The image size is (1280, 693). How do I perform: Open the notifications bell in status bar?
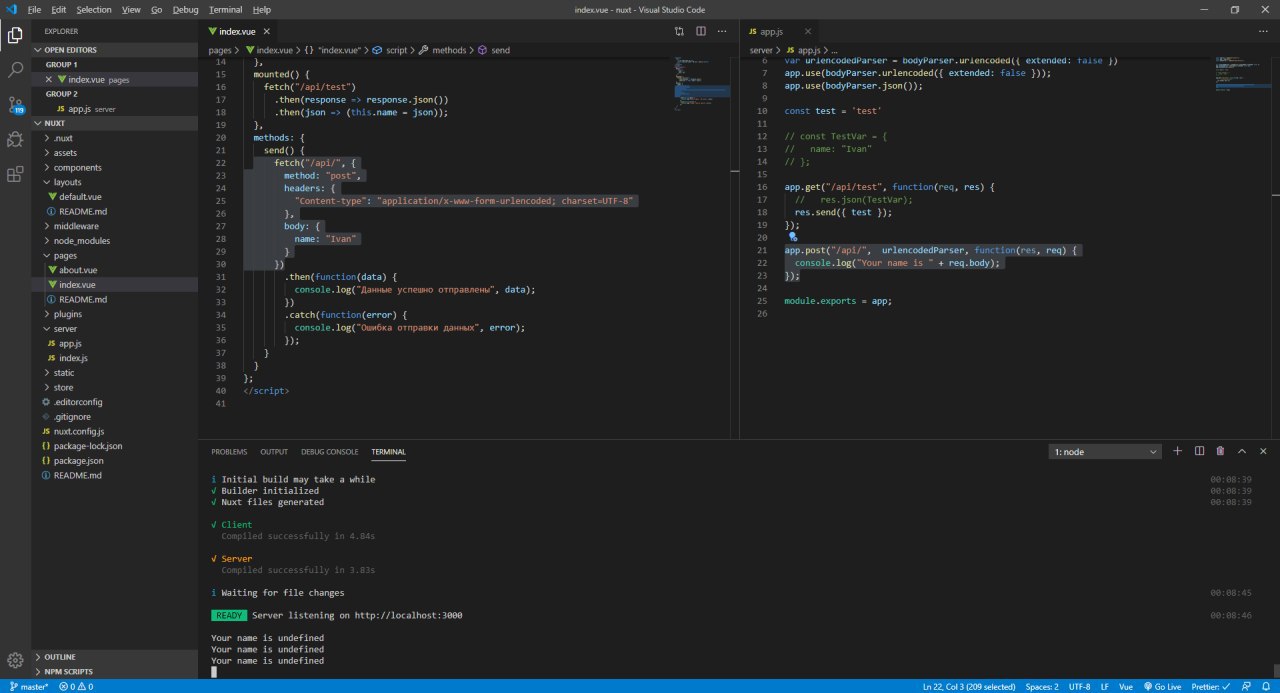tap(1267, 687)
